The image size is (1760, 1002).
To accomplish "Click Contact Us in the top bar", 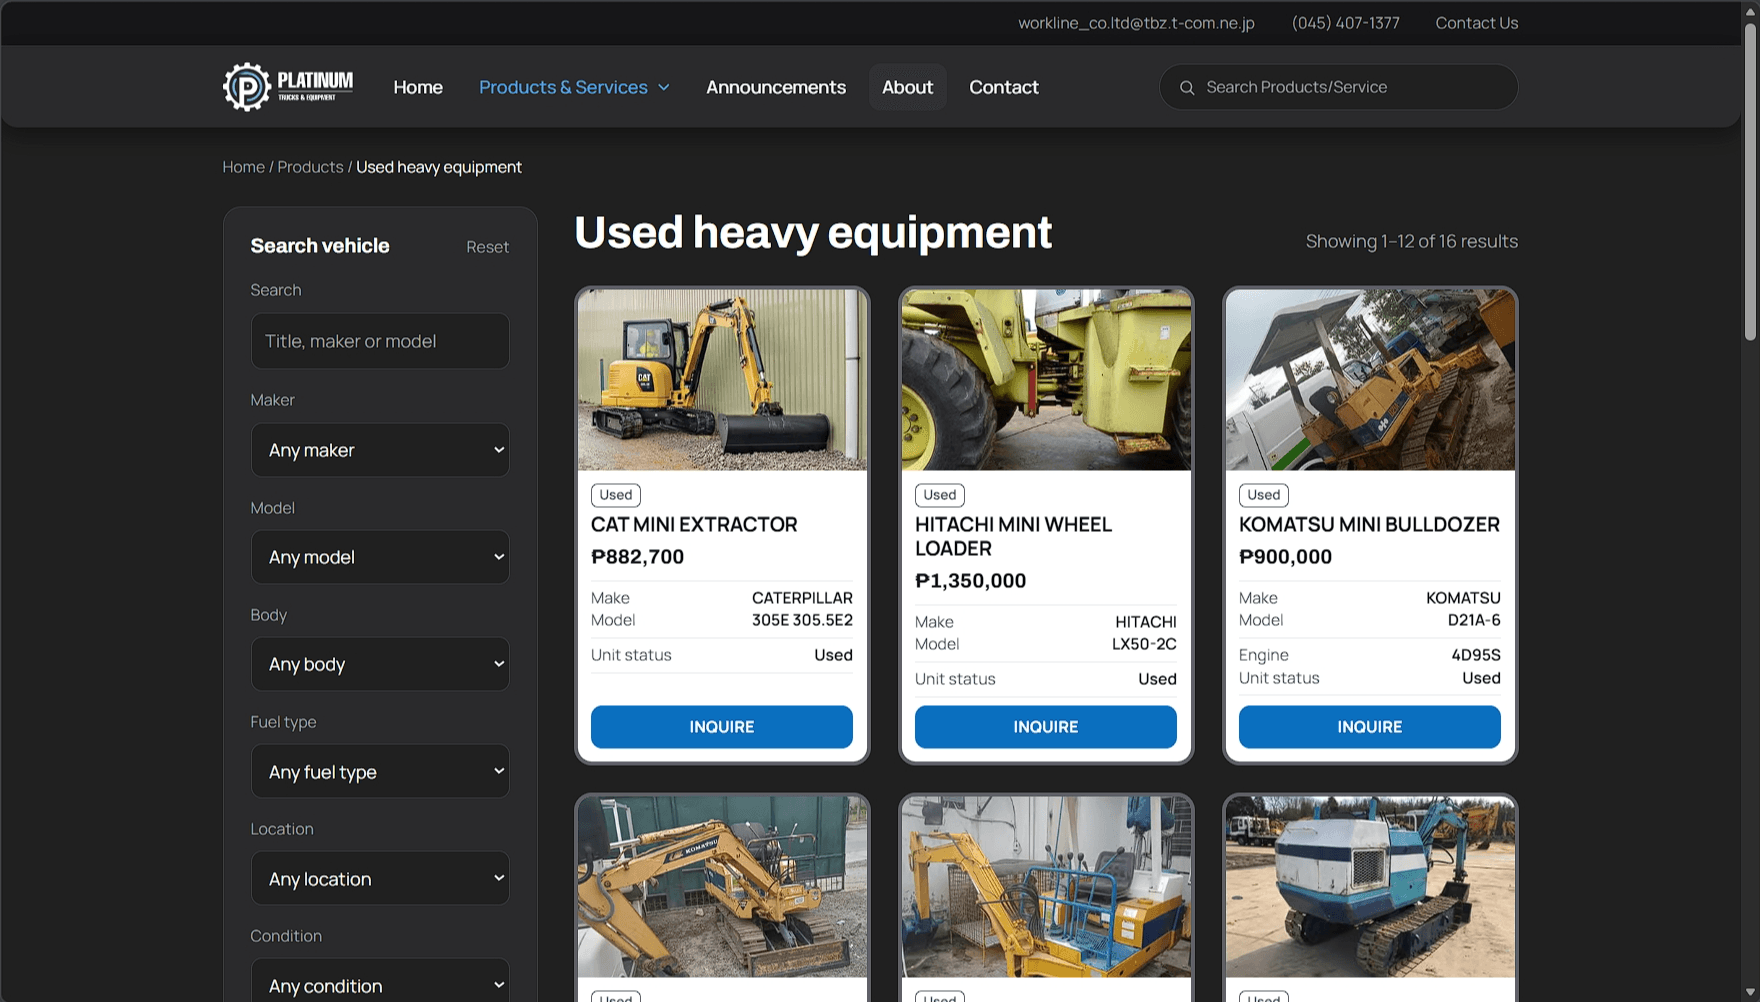I will coord(1477,23).
